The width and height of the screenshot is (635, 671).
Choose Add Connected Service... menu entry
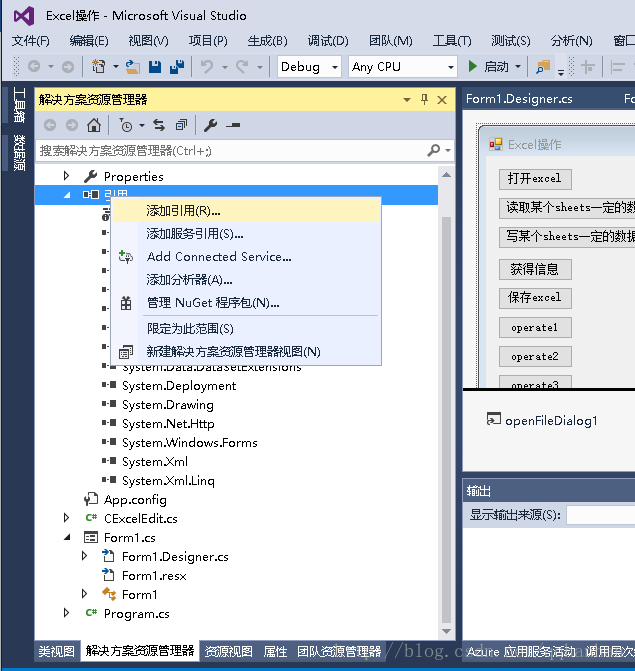click(x=246, y=257)
